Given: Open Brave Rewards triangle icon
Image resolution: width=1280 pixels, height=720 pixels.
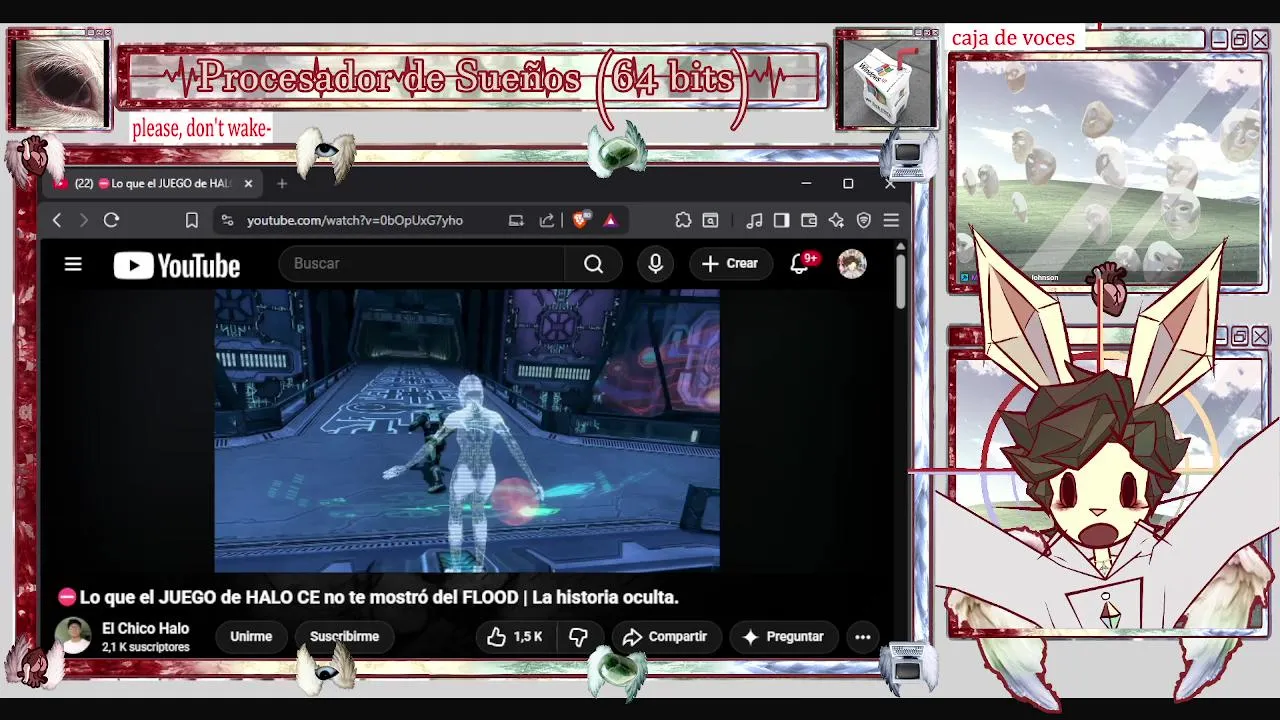Looking at the screenshot, I should (x=610, y=220).
